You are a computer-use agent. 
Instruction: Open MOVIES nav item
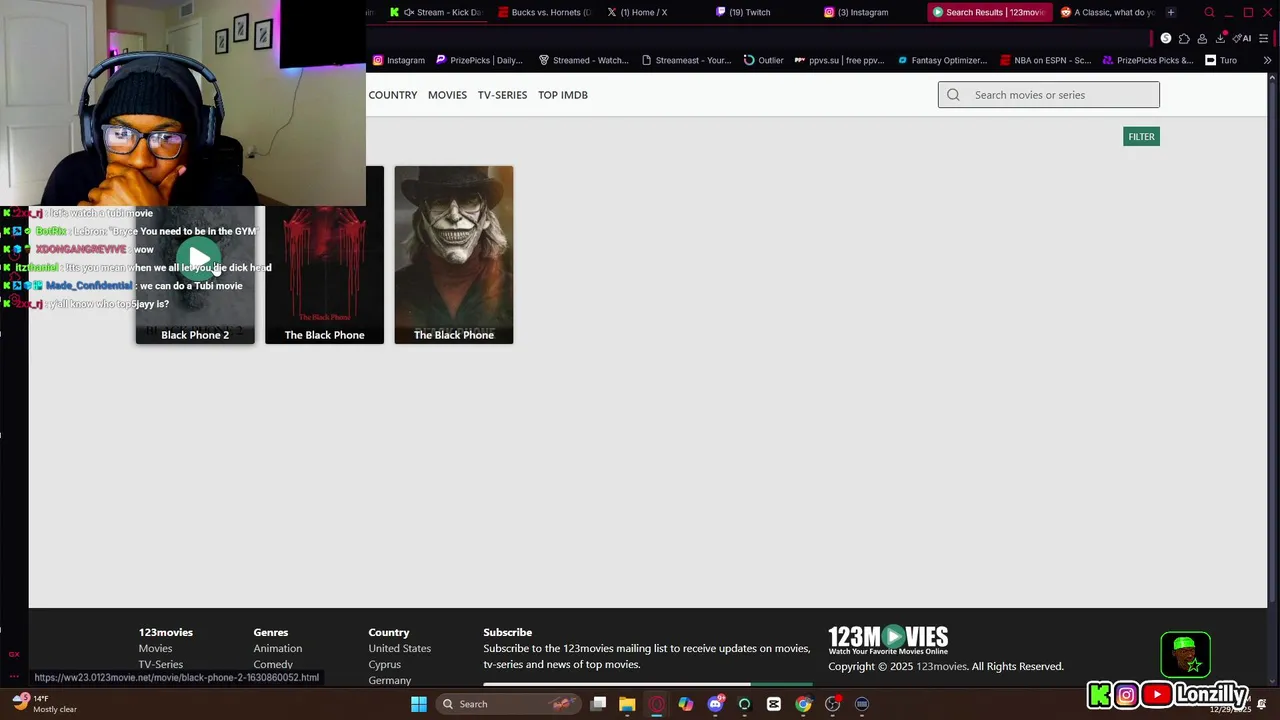tap(447, 95)
